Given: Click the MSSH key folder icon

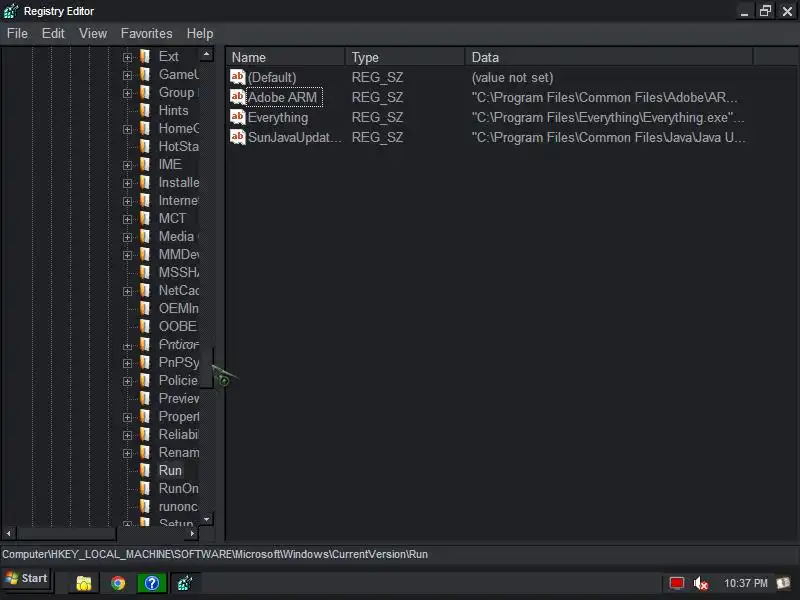Looking at the screenshot, I should [x=145, y=272].
